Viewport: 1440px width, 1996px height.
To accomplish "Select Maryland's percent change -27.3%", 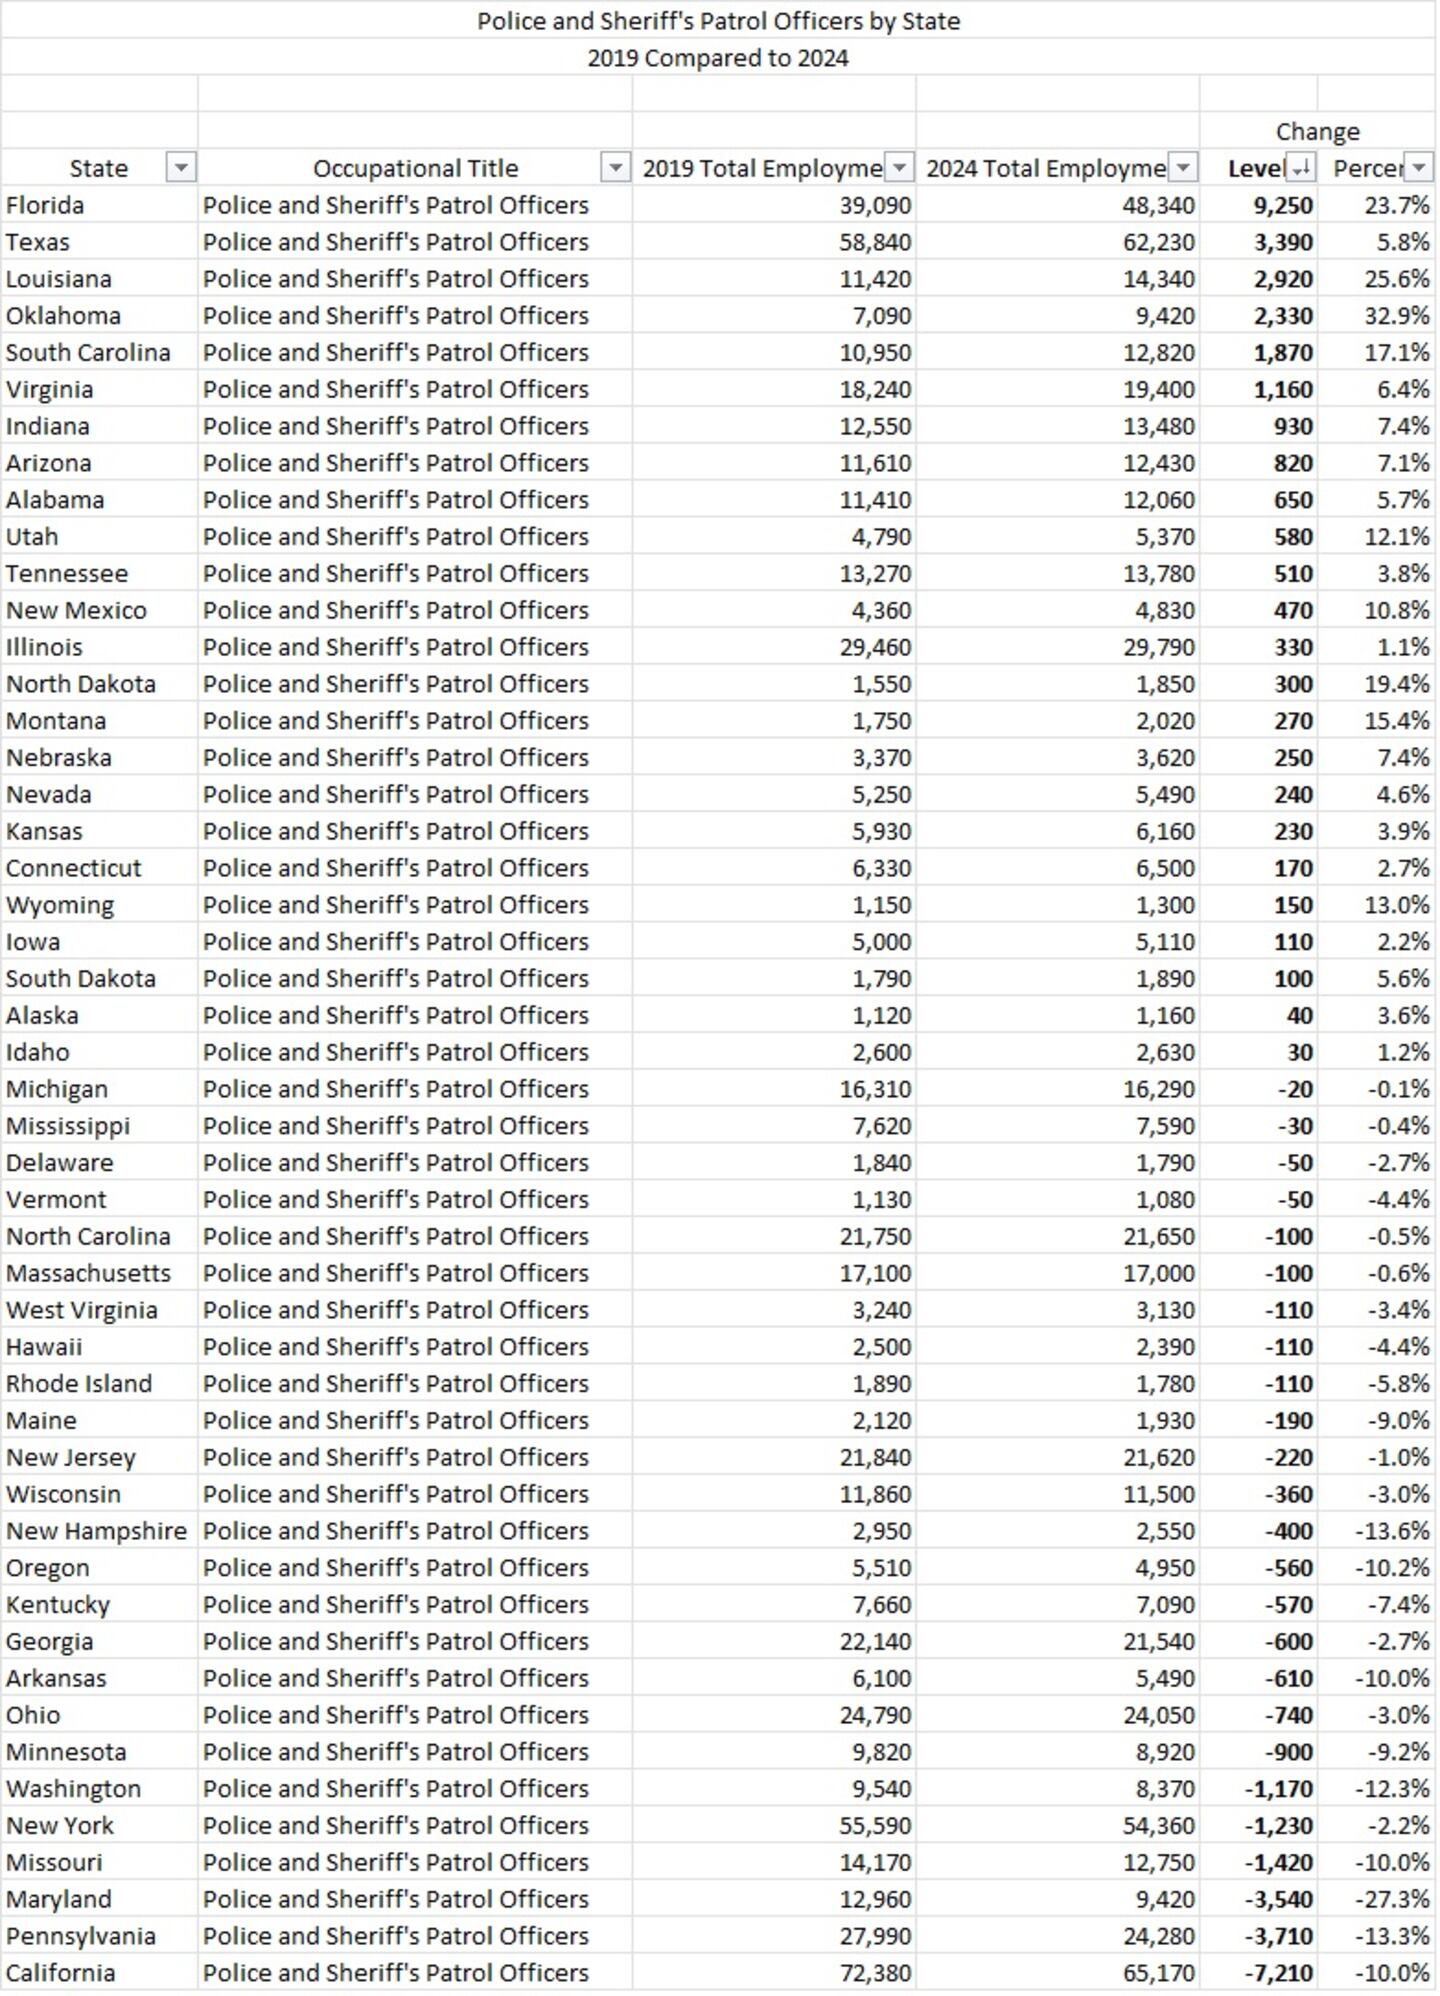I will click(x=1395, y=1898).
